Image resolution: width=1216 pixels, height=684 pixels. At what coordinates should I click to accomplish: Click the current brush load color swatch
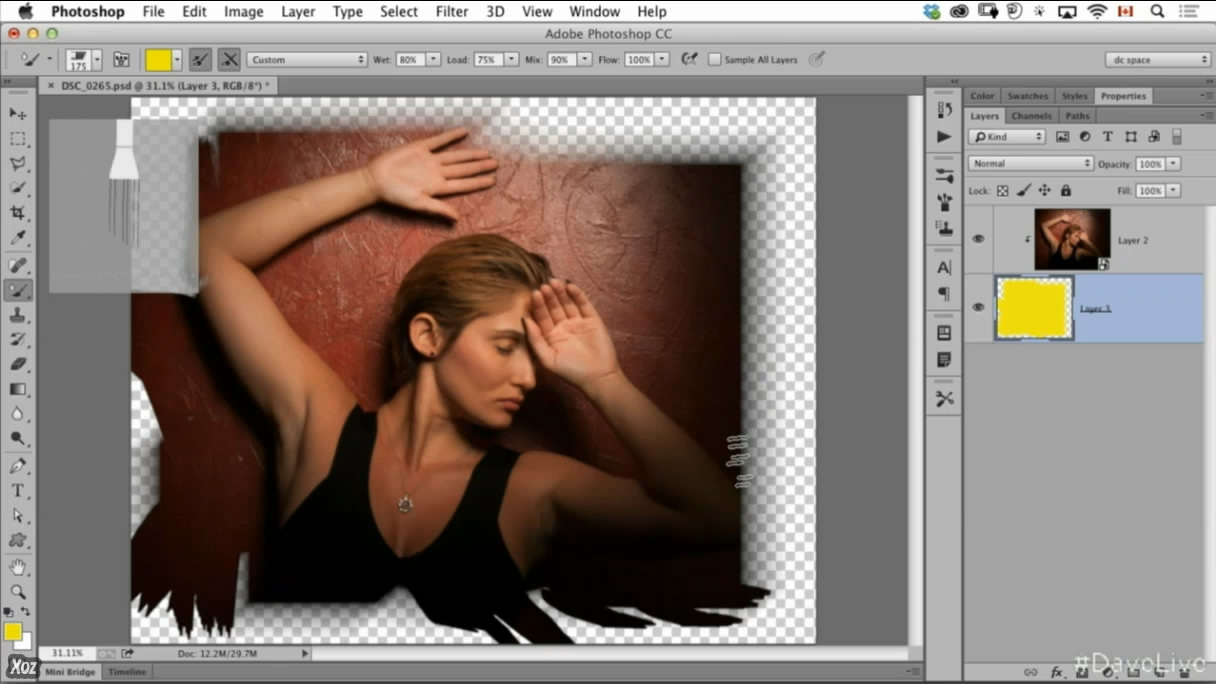pos(158,60)
